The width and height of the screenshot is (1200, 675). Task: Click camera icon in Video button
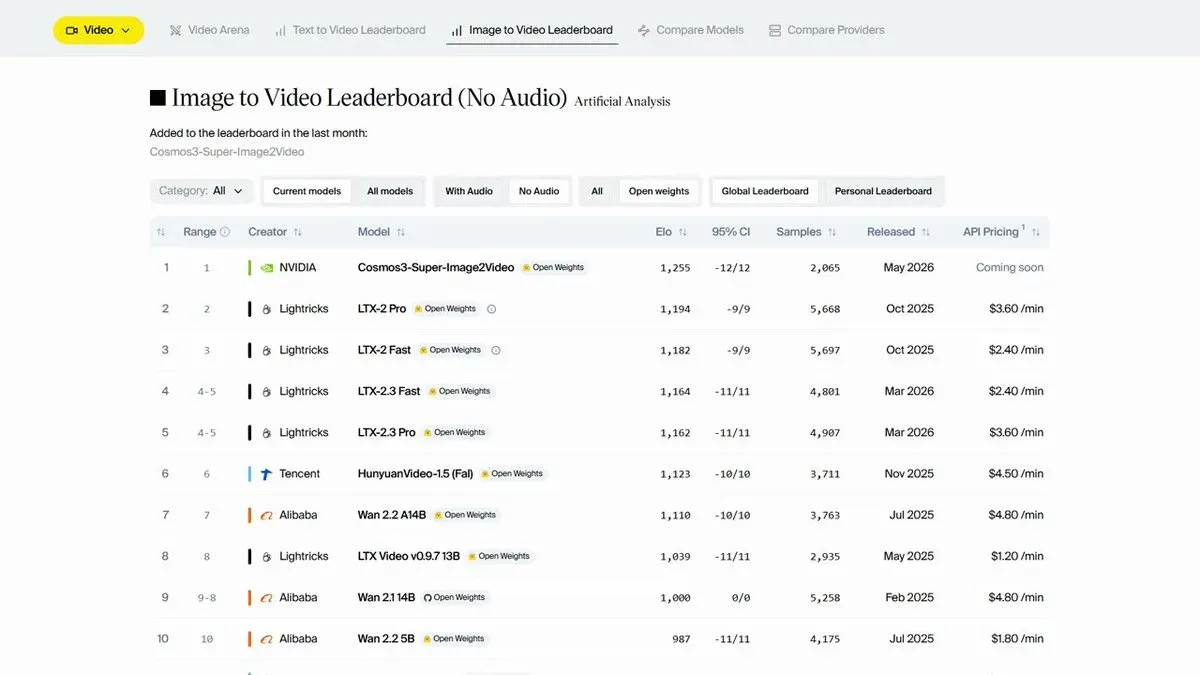pyautogui.click(x=72, y=30)
